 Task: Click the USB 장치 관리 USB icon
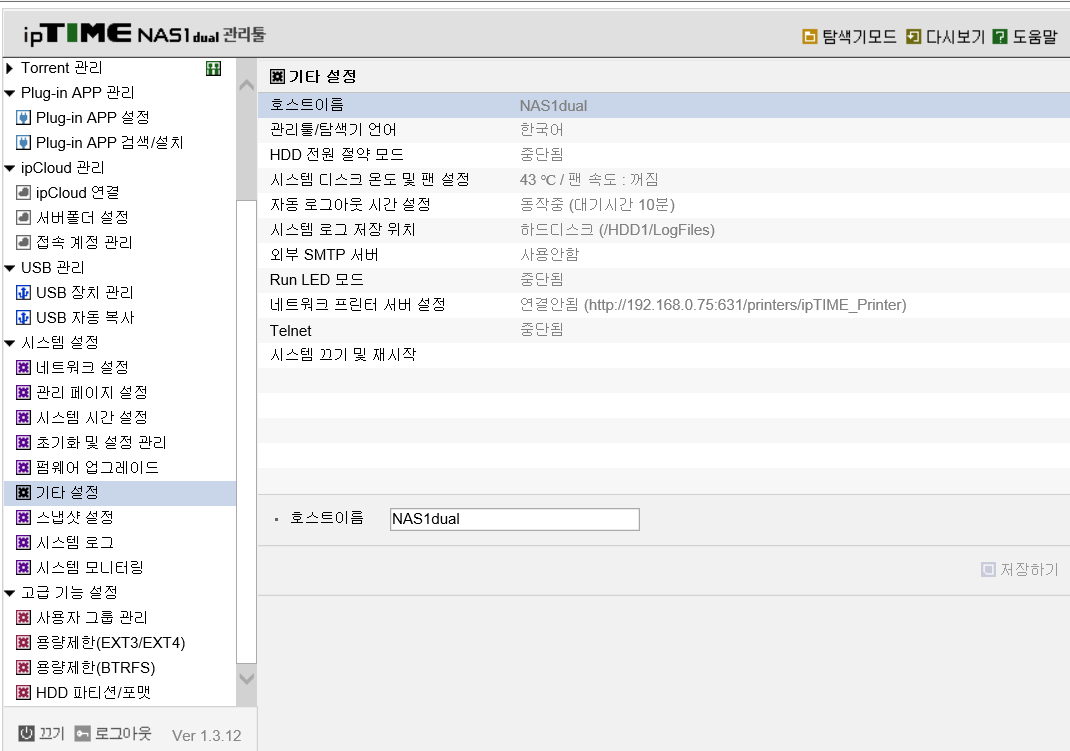[23, 293]
